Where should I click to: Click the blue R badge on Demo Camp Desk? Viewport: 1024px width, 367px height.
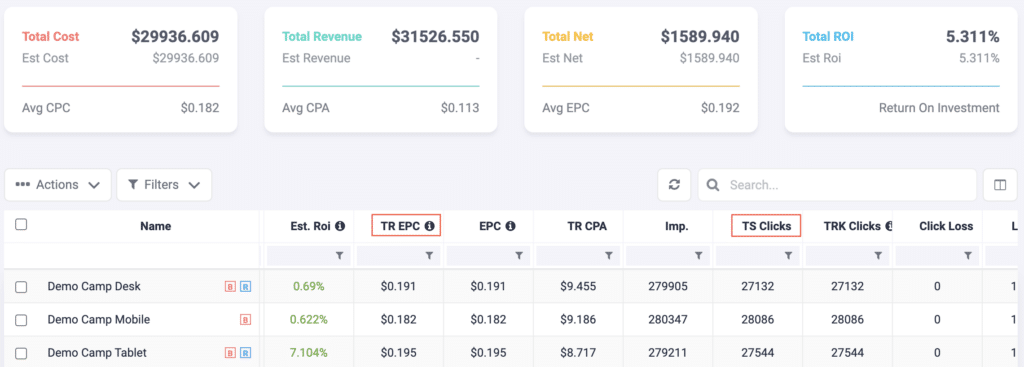(x=246, y=286)
